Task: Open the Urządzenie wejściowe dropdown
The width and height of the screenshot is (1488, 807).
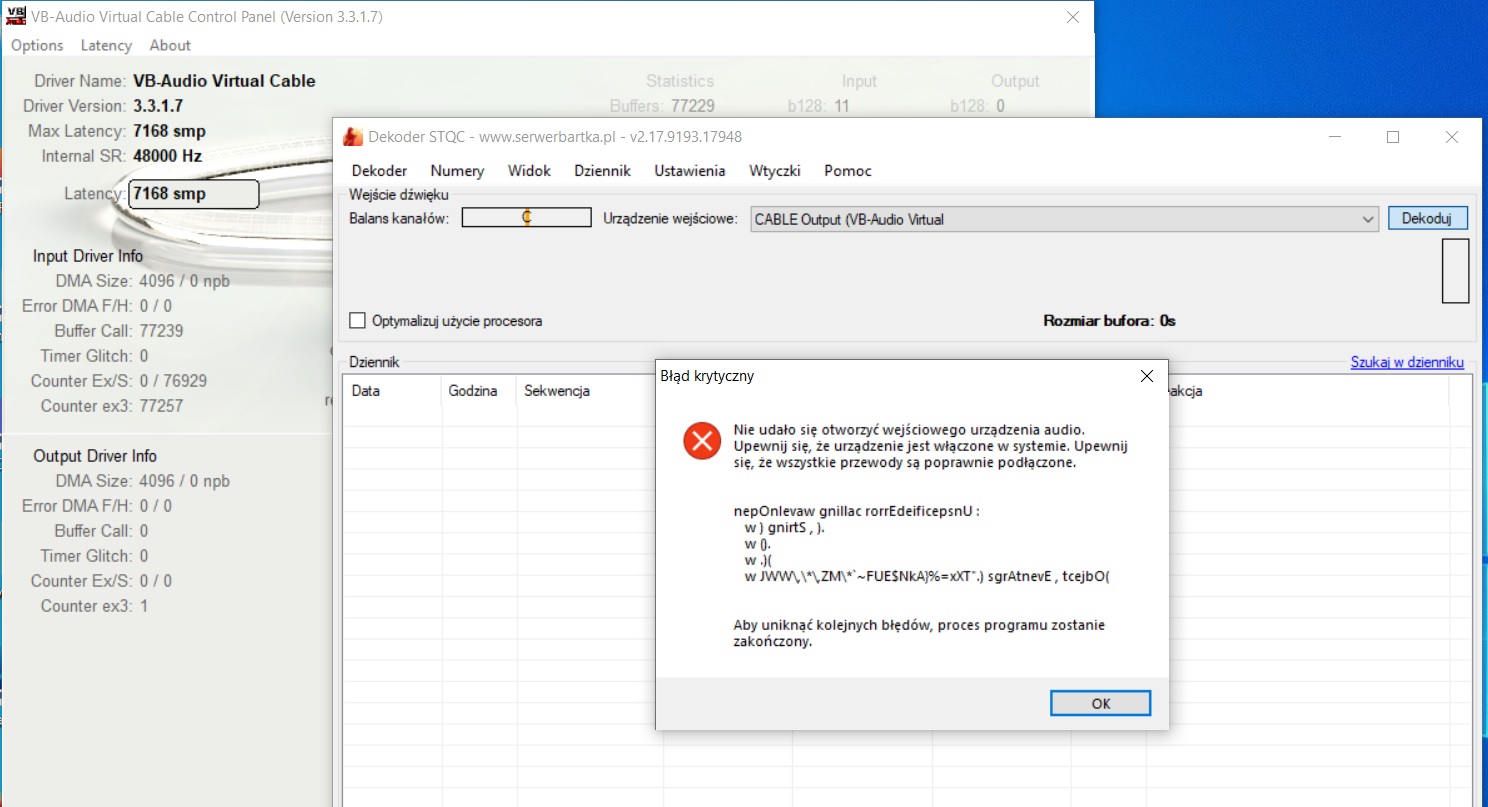Action: click(1065, 218)
